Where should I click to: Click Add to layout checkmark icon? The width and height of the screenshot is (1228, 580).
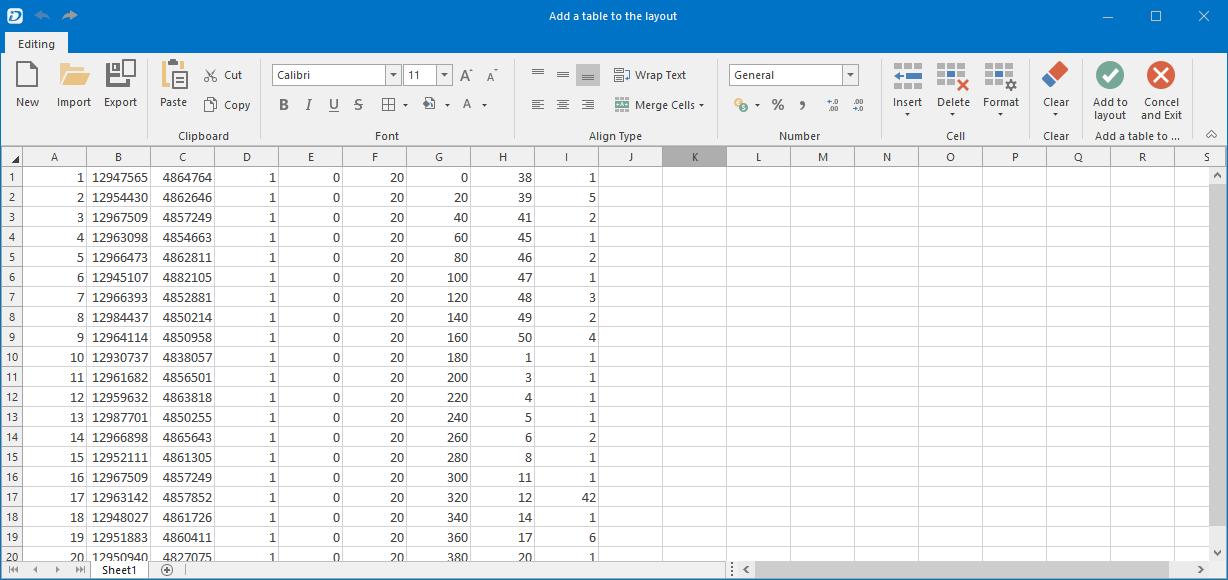(x=1110, y=75)
